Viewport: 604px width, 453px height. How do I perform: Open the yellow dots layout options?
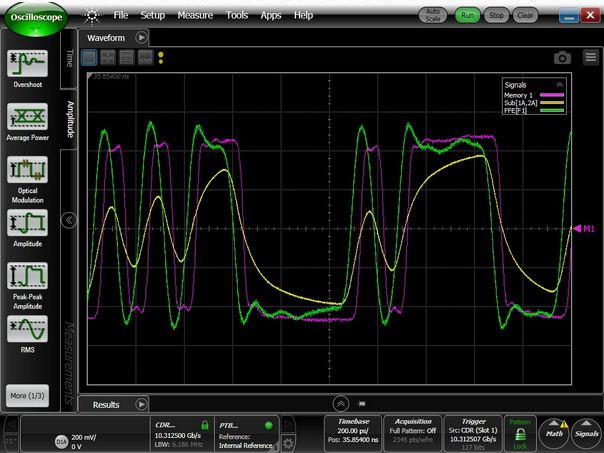161,58
